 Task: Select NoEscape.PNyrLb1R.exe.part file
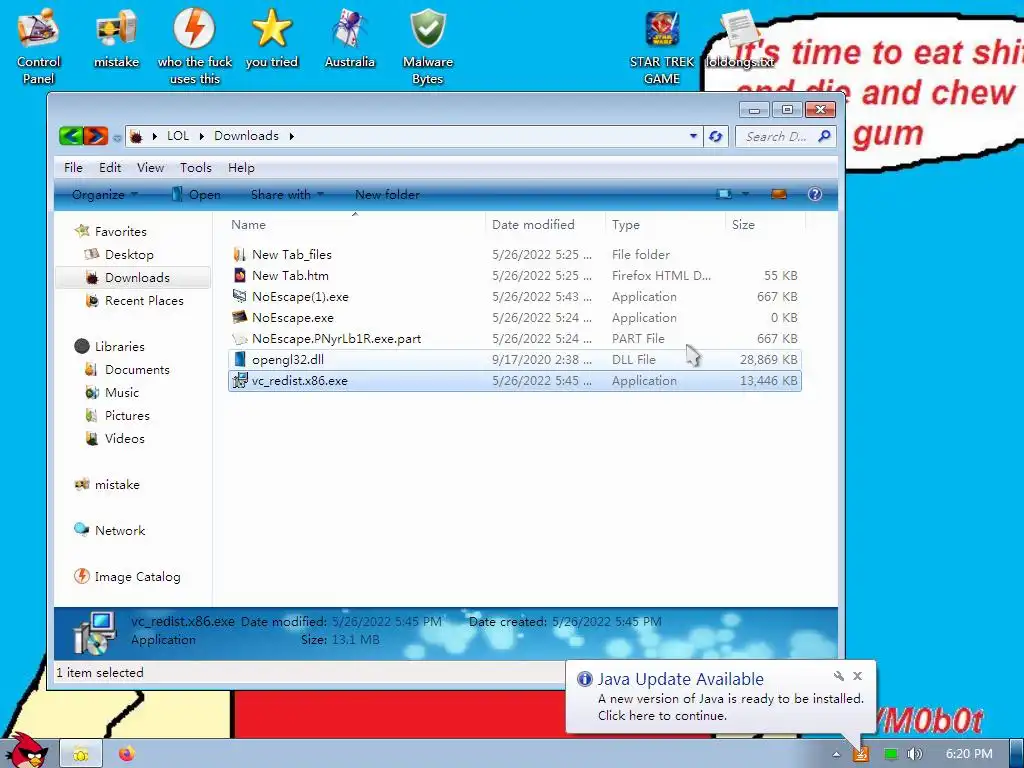pyautogui.click(x=515, y=338)
